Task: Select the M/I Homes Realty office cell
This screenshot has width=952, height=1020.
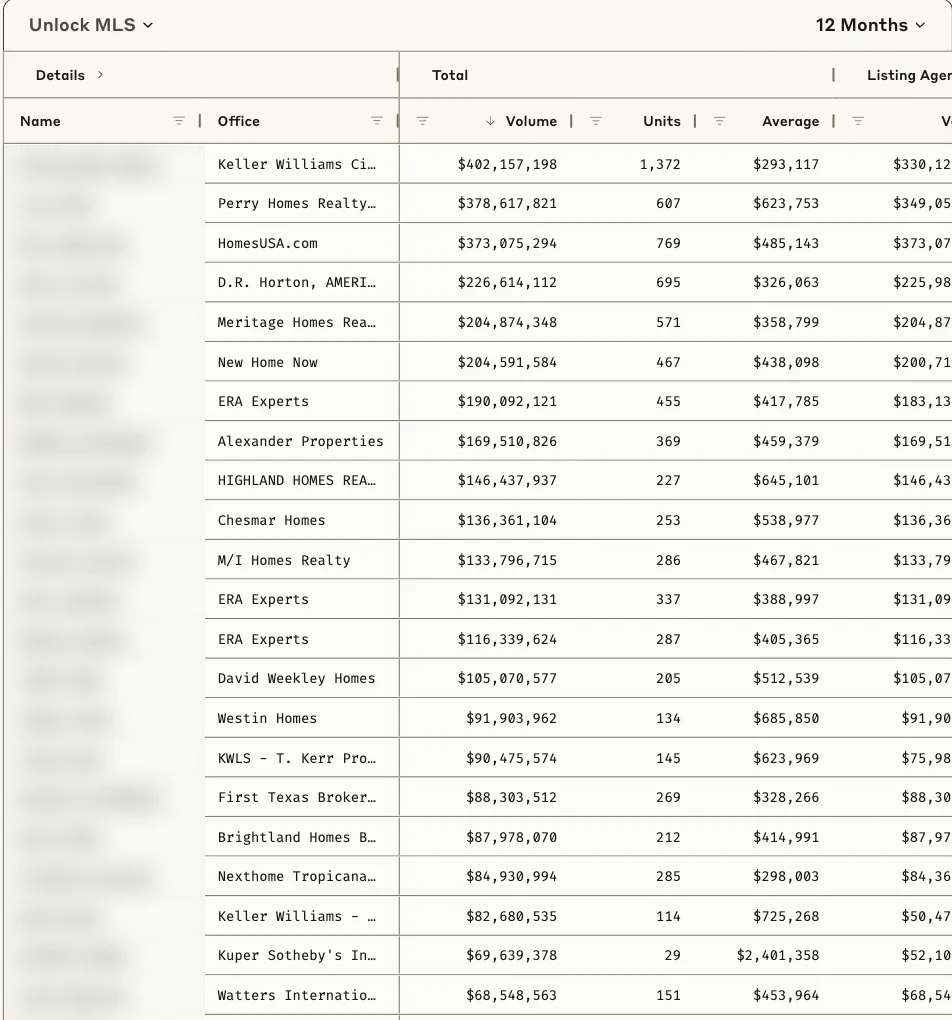Action: click(302, 559)
